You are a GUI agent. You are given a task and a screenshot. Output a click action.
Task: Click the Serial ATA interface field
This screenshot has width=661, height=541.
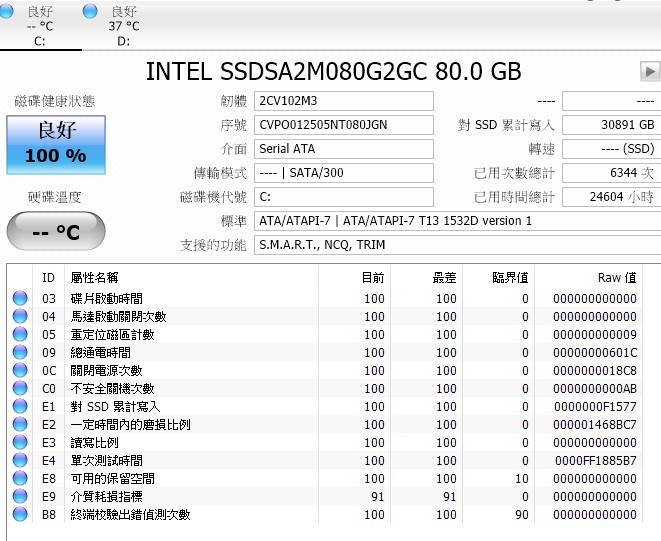pos(344,149)
